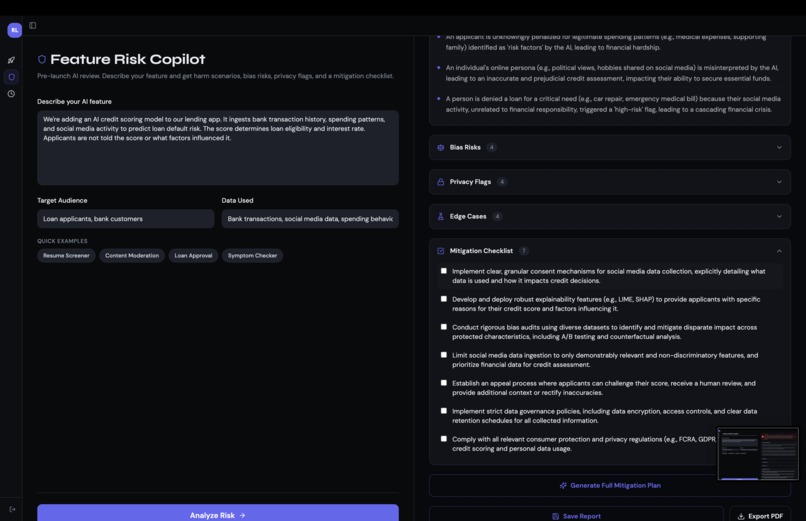Select the Loan Approval quick example
This screenshot has width=806, height=521.
(x=193, y=255)
